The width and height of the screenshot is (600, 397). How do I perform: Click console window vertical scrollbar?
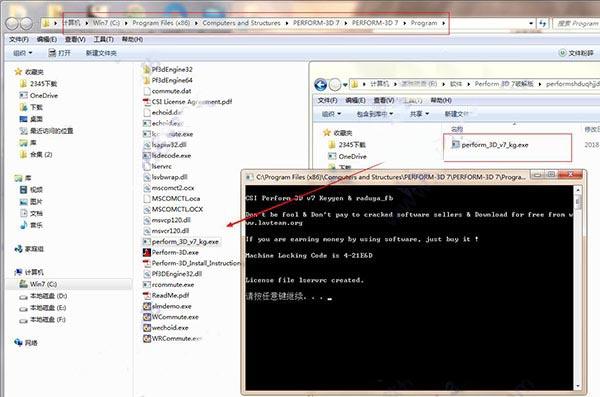click(x=578, y=288)
